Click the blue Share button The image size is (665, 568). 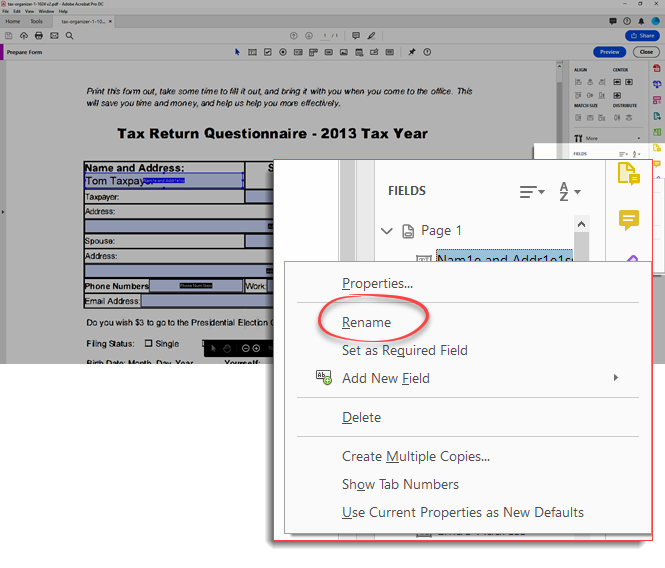pos(642,36)
